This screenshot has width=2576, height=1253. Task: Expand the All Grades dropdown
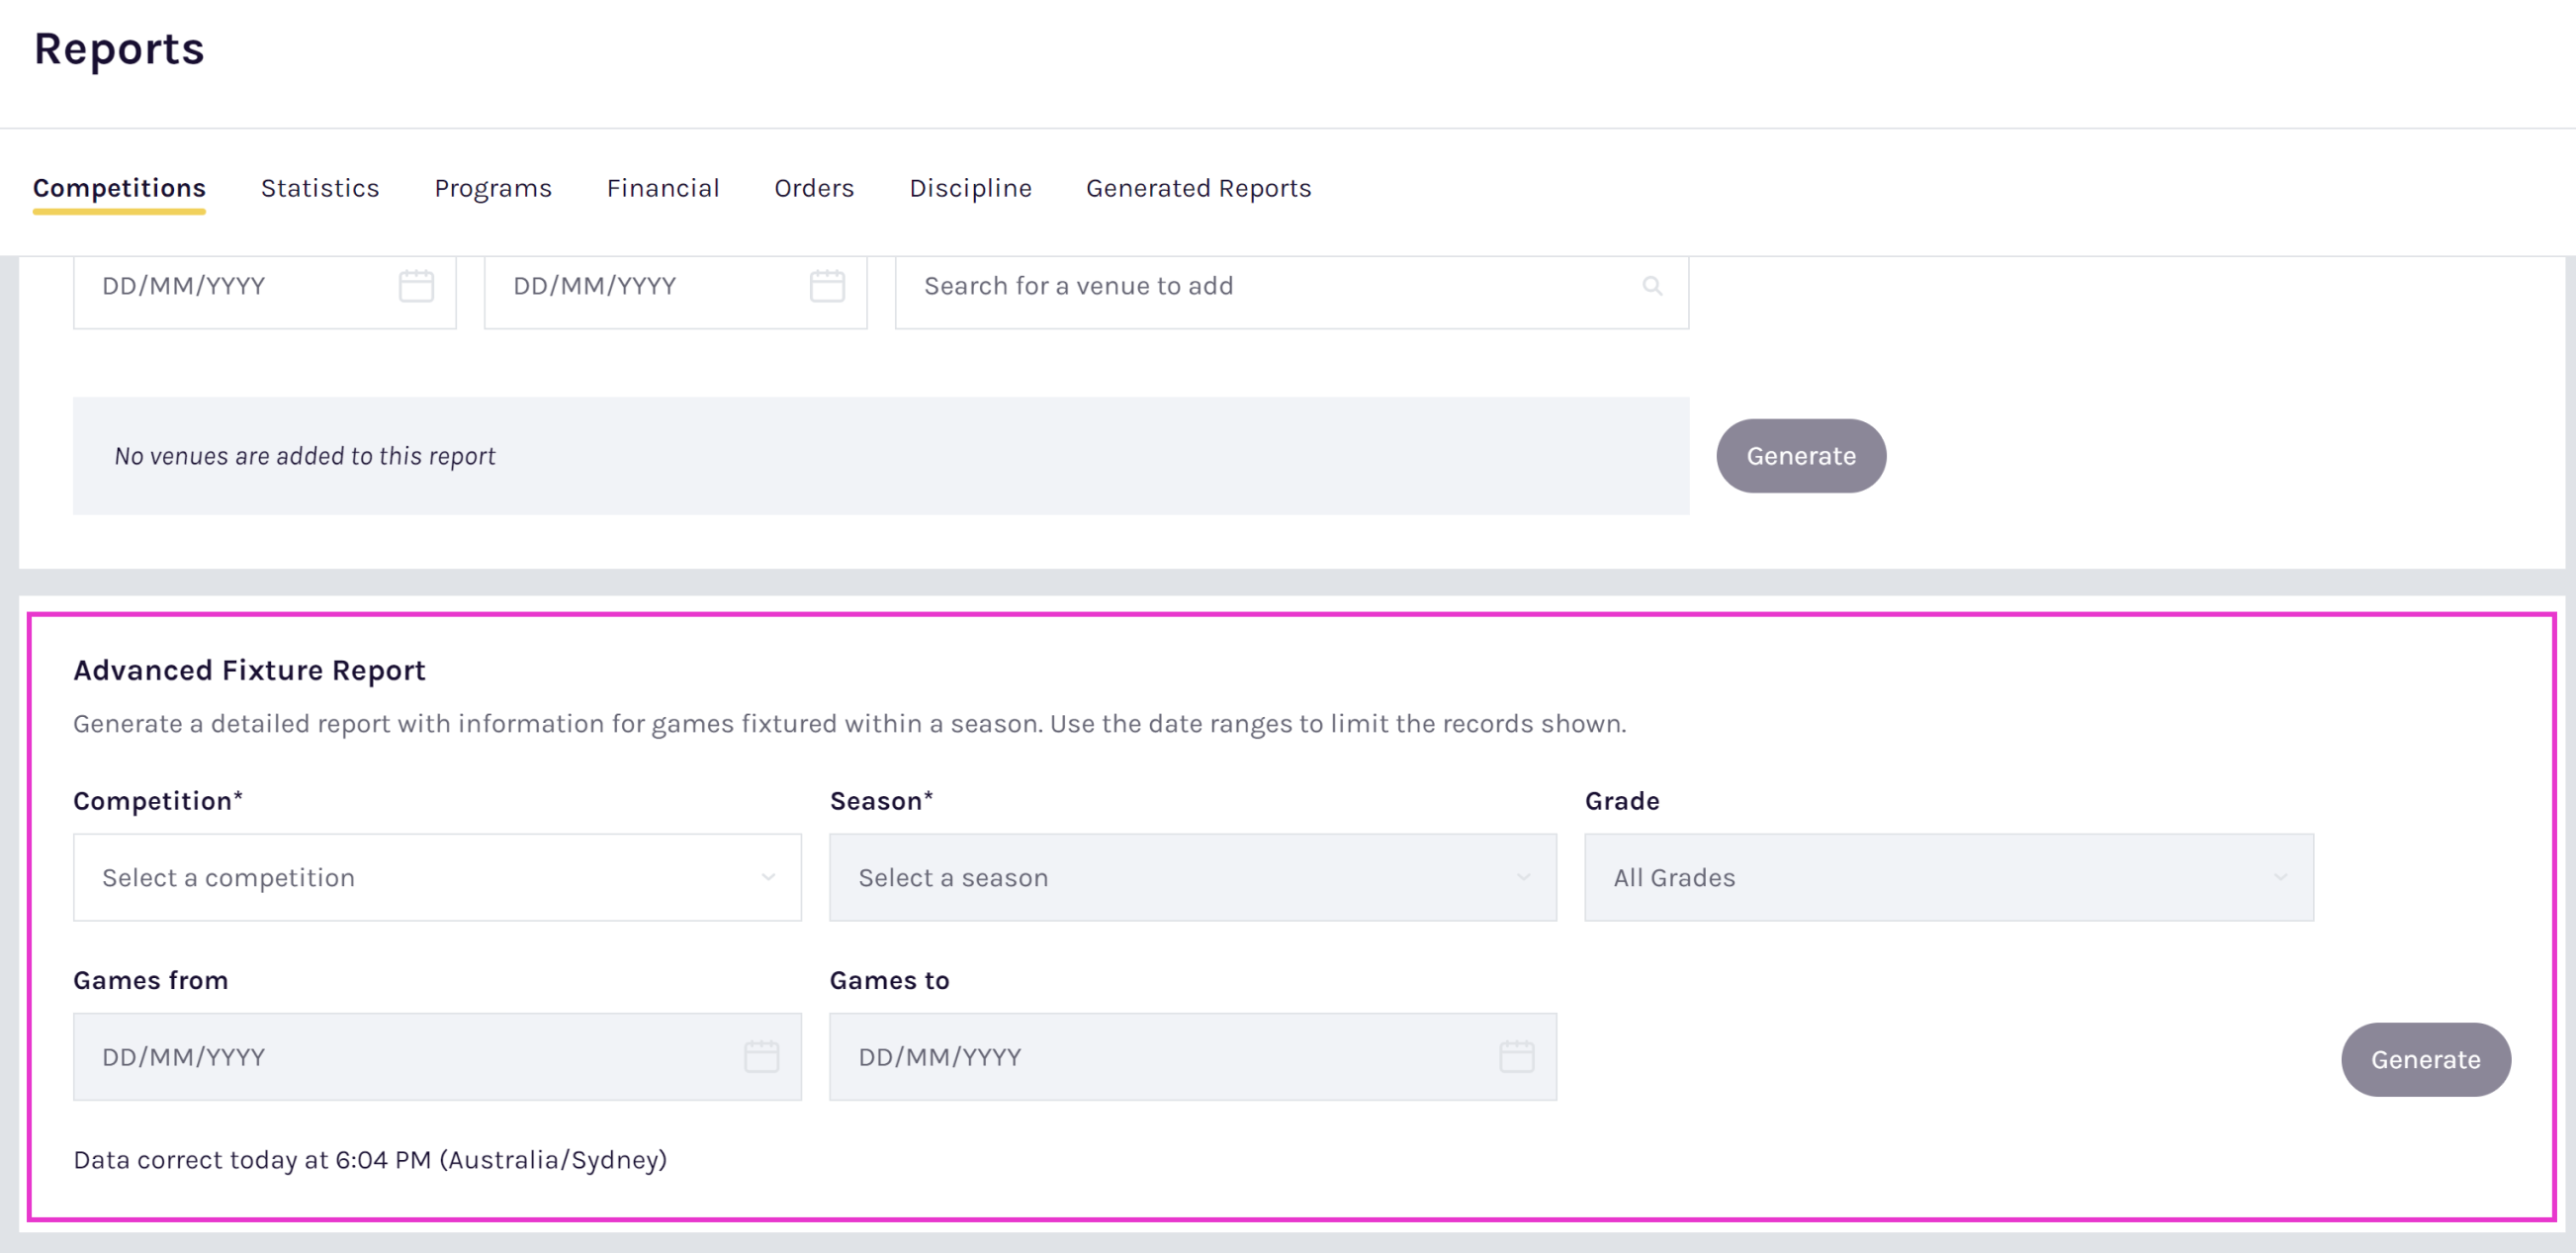(1948, 877)
